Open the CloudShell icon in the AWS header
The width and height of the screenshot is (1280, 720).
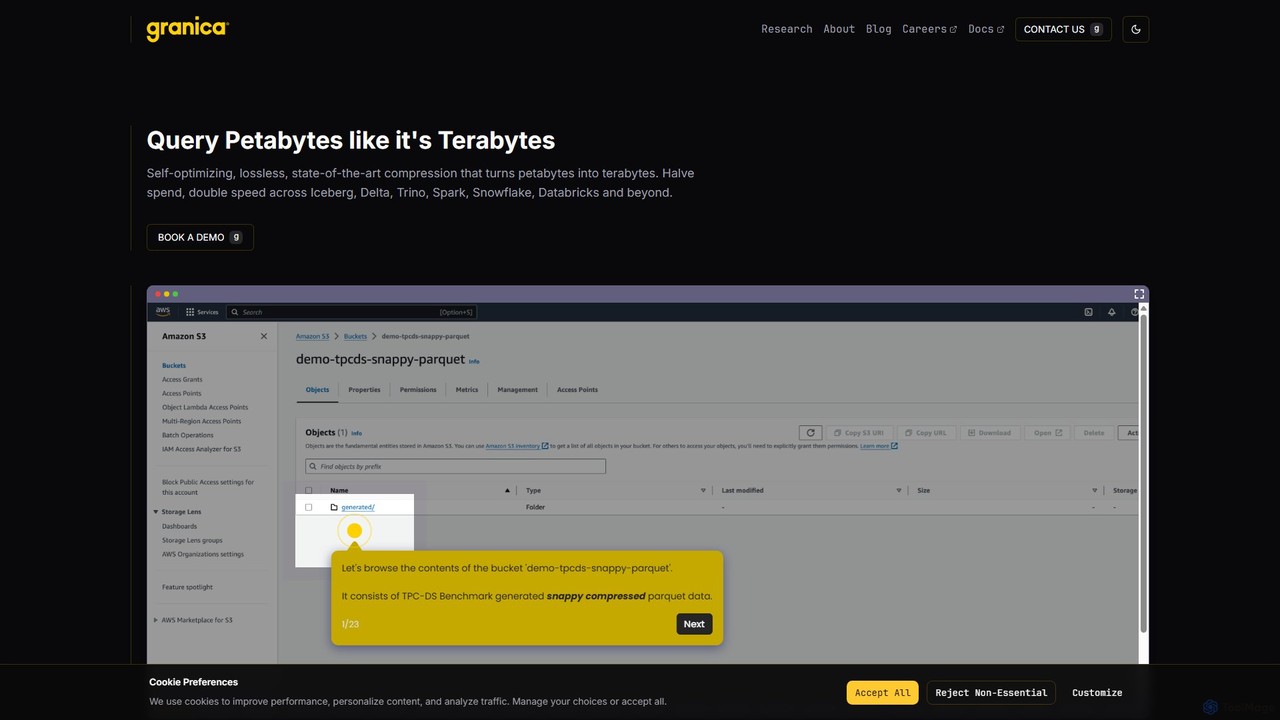[x=1089, y=312]
